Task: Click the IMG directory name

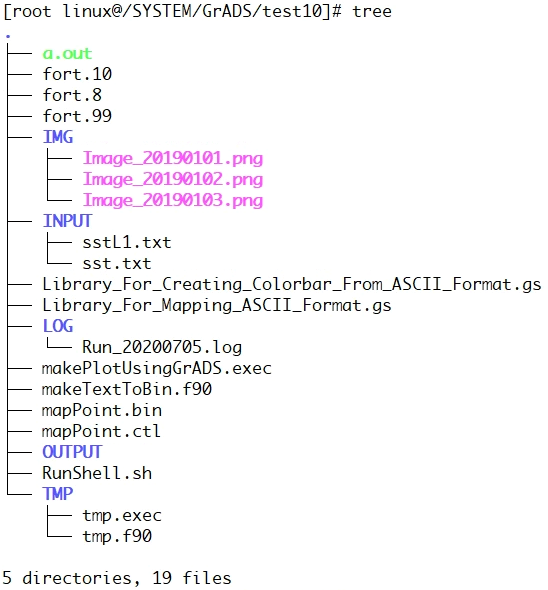Action: tap(58, 137)
